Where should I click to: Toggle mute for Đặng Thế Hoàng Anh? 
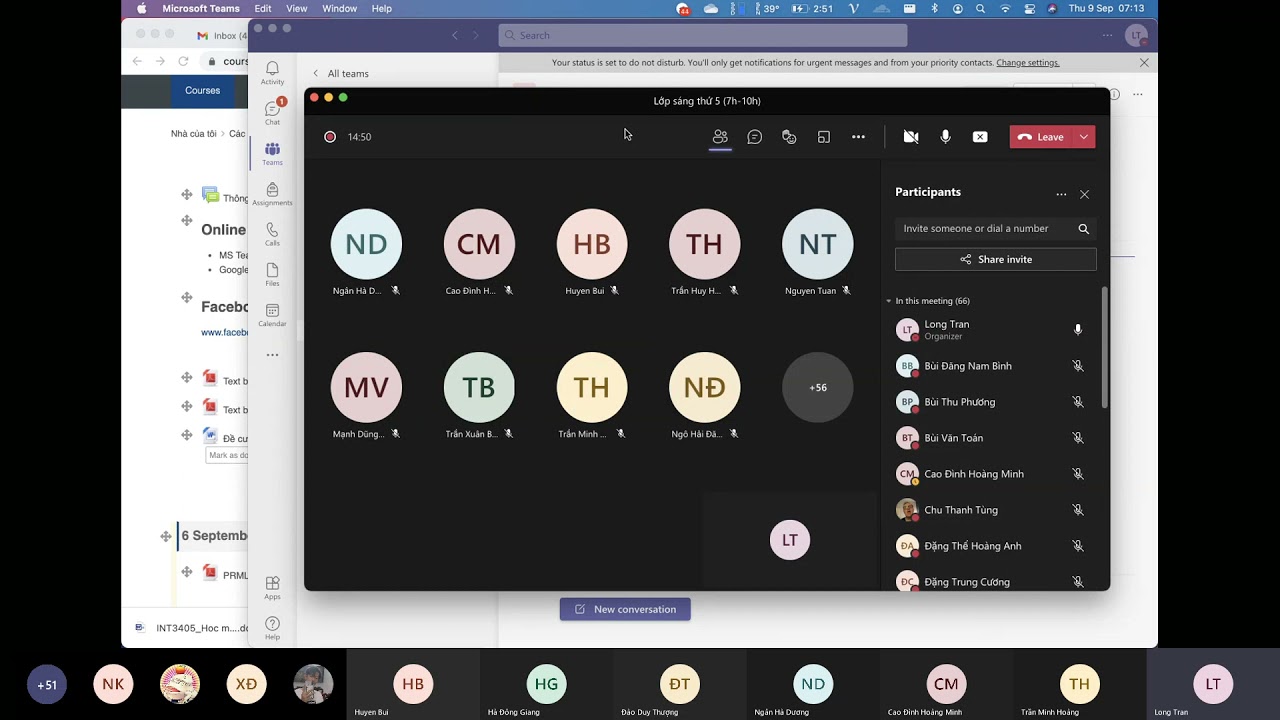(x=1078, y=546)
